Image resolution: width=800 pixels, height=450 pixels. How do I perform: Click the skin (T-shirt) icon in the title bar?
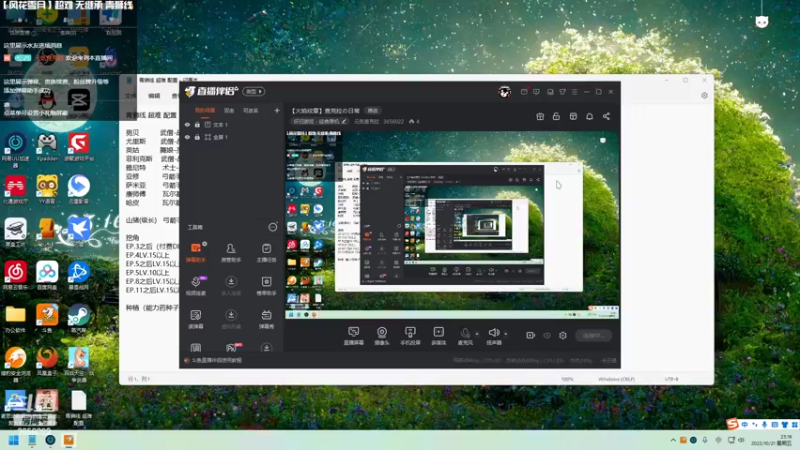(x=562, y=92)
